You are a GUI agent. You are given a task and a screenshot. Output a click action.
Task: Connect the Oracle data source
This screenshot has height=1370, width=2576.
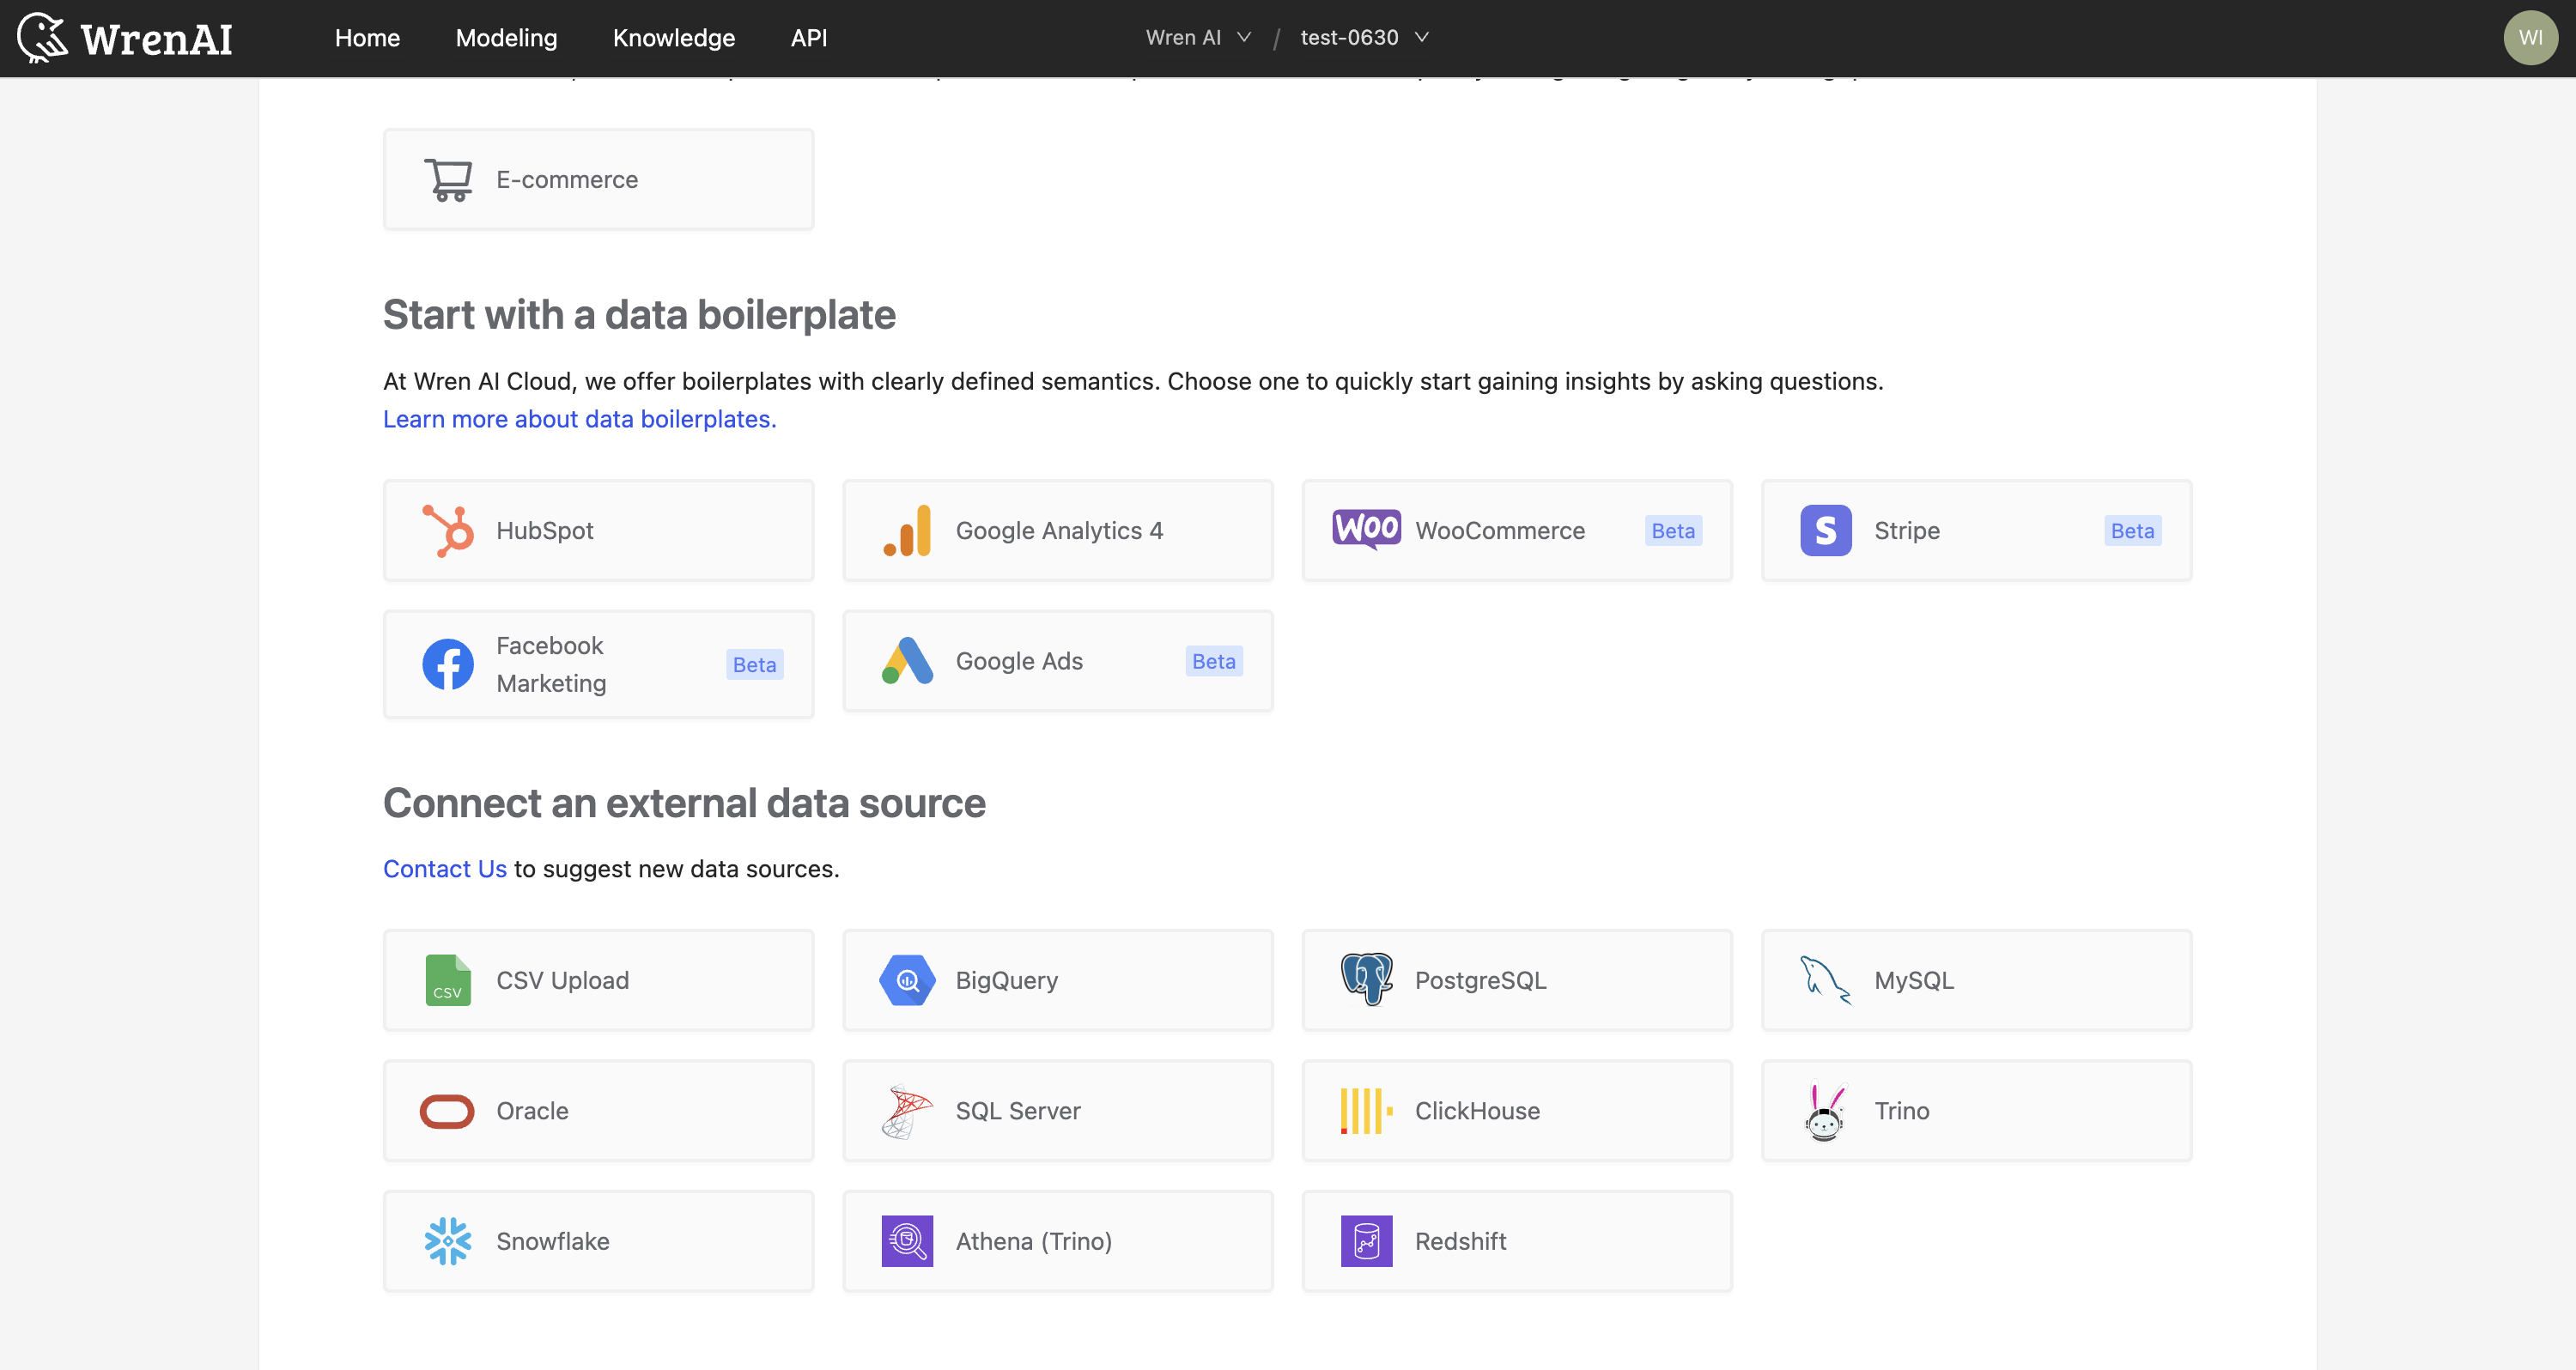[599, 1111]
